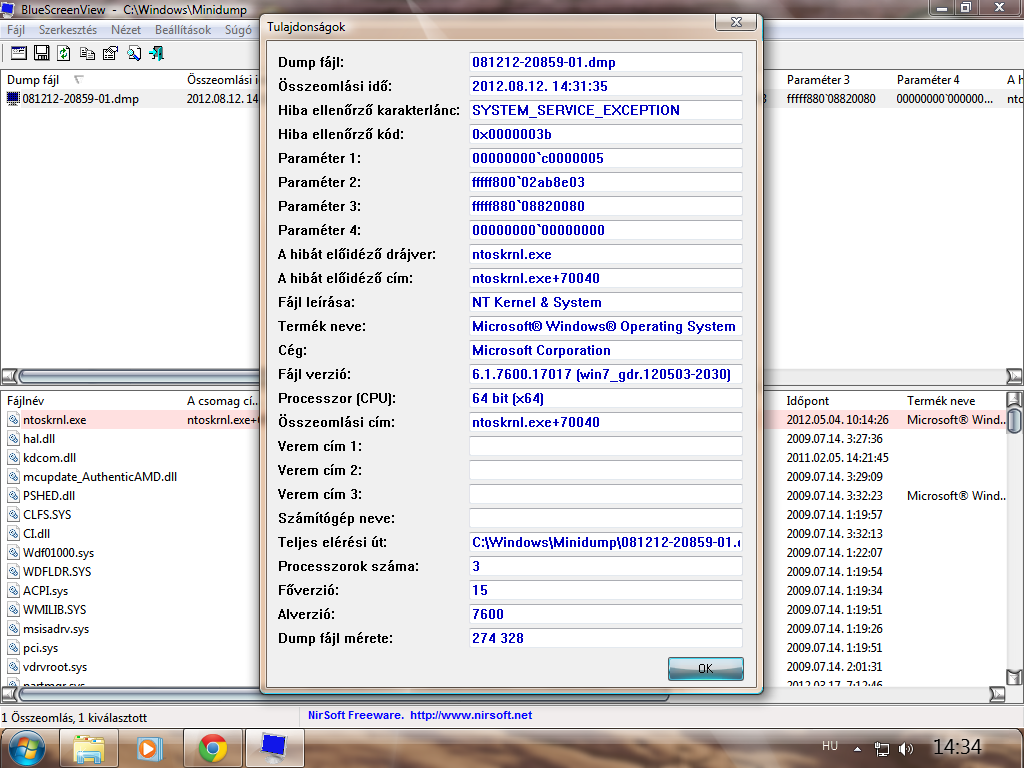
Task: Click the file icon beside CLFS.SYS
Action: 13,515
